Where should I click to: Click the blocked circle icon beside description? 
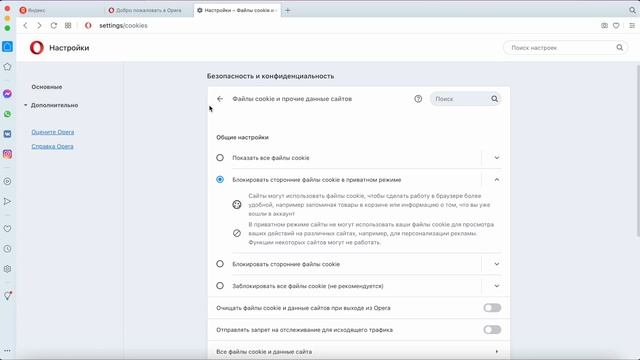pyautogui.click(x=237, y=233)
